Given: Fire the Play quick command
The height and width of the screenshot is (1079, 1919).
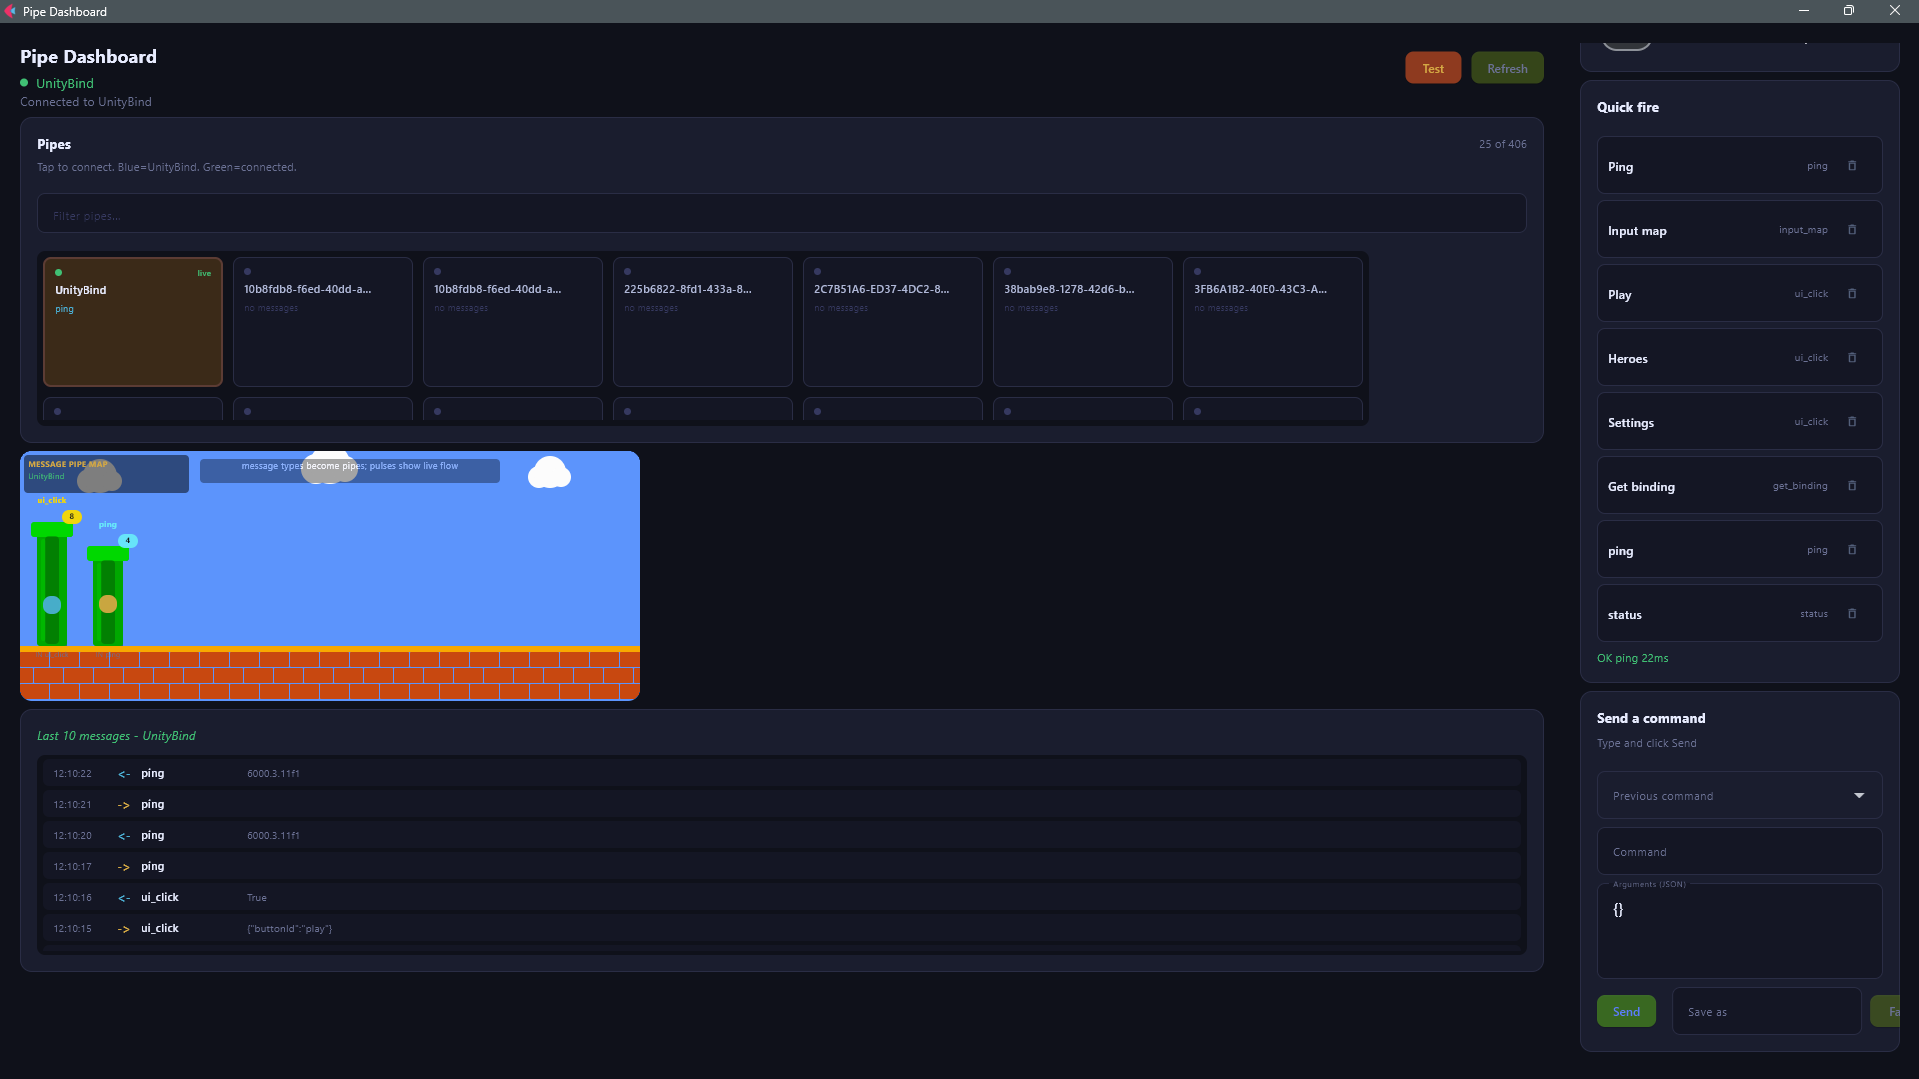Looking at the screenshot, I should point(1739,294).
